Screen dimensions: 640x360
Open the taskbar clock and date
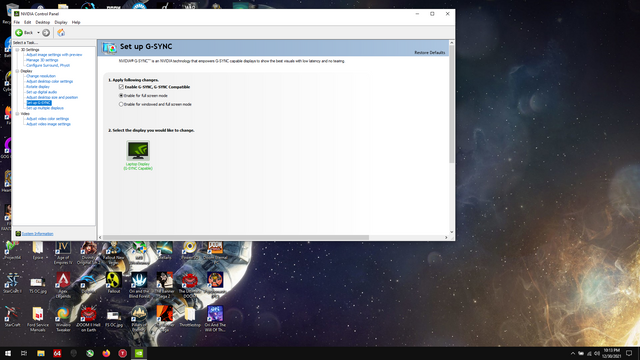pos(611,353)
